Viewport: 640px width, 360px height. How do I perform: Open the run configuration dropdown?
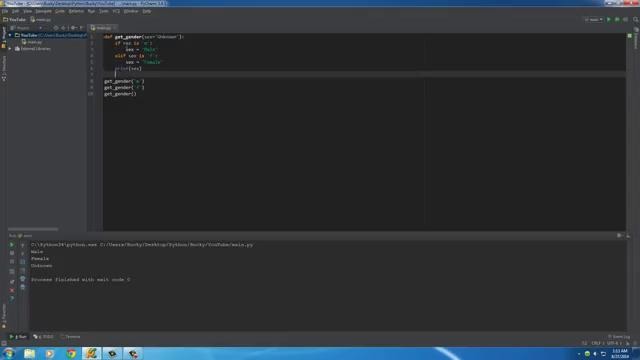(x=593, y=19)
